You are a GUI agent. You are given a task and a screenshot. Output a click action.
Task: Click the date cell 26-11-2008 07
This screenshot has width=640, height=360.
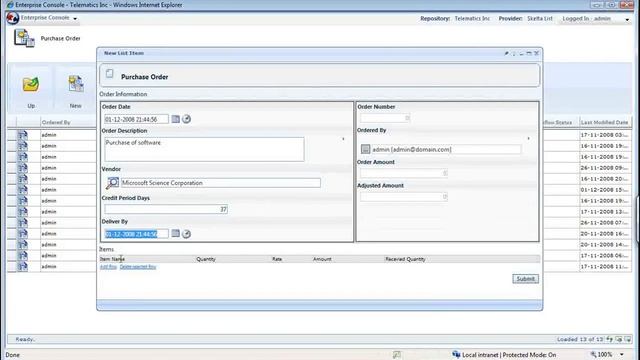click(604, 222)
